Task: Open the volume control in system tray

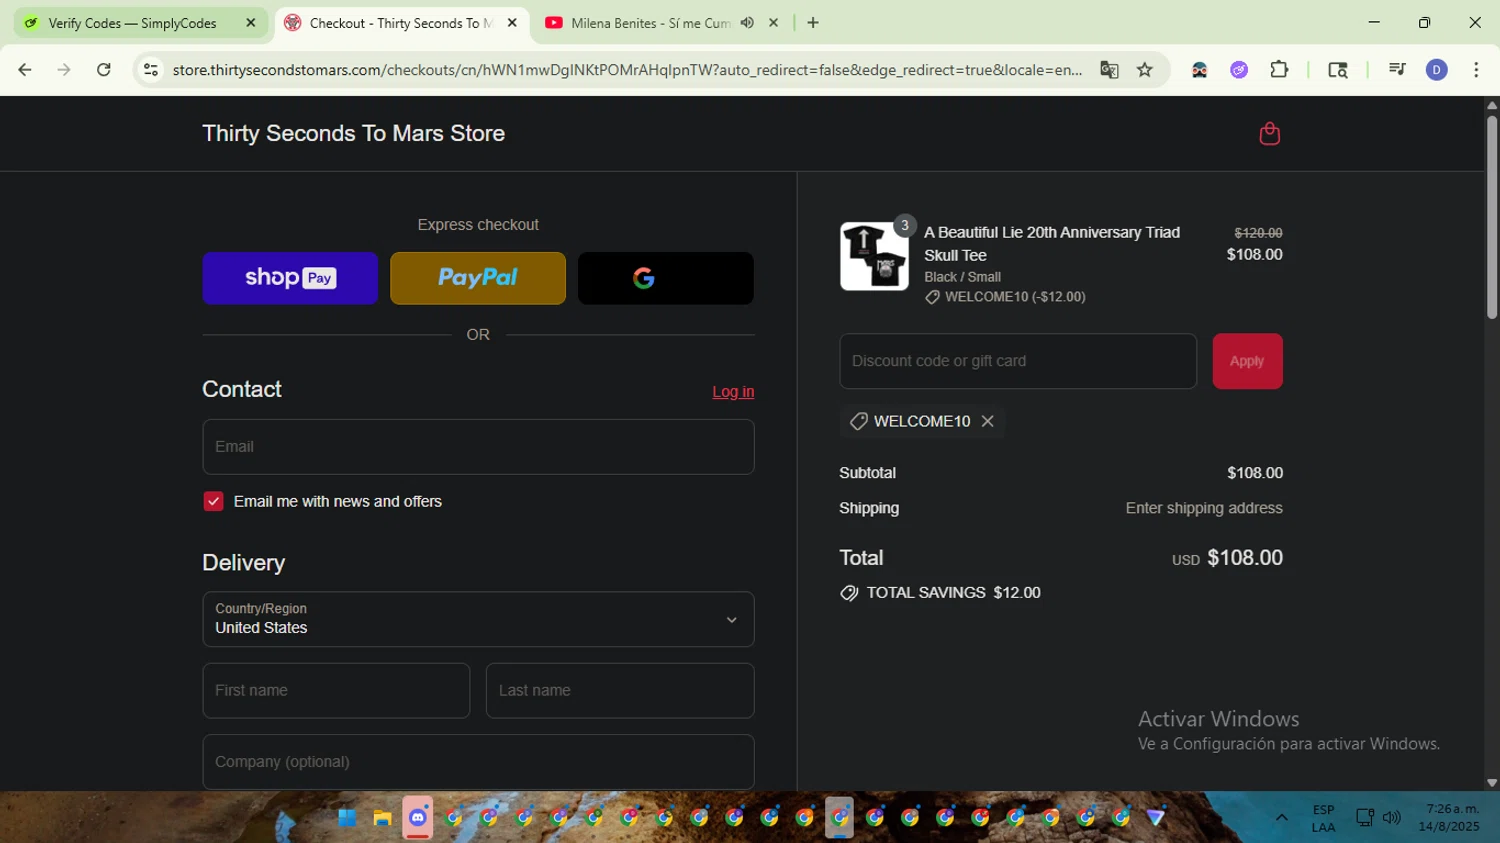Action: (1392, 818)
